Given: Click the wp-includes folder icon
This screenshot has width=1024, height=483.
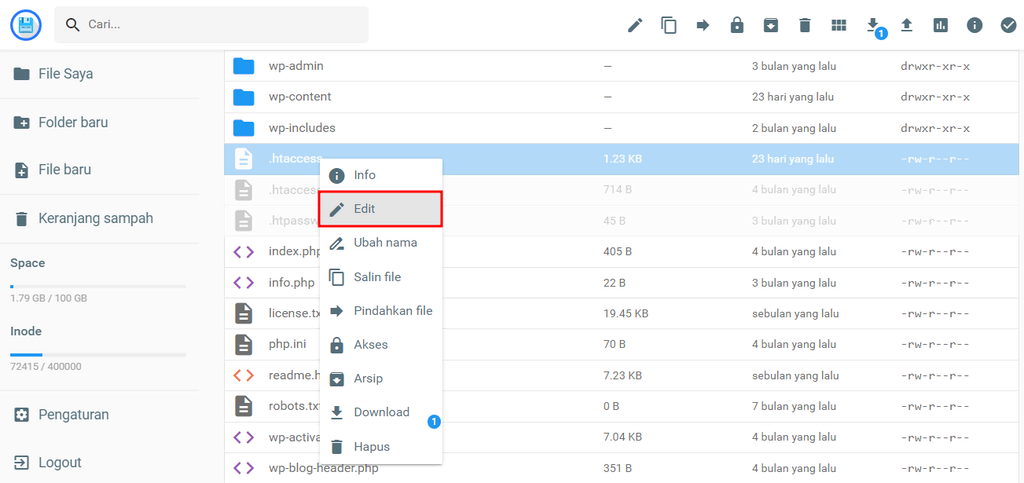Looking at the screenshot, I should (x=244, y=127).
